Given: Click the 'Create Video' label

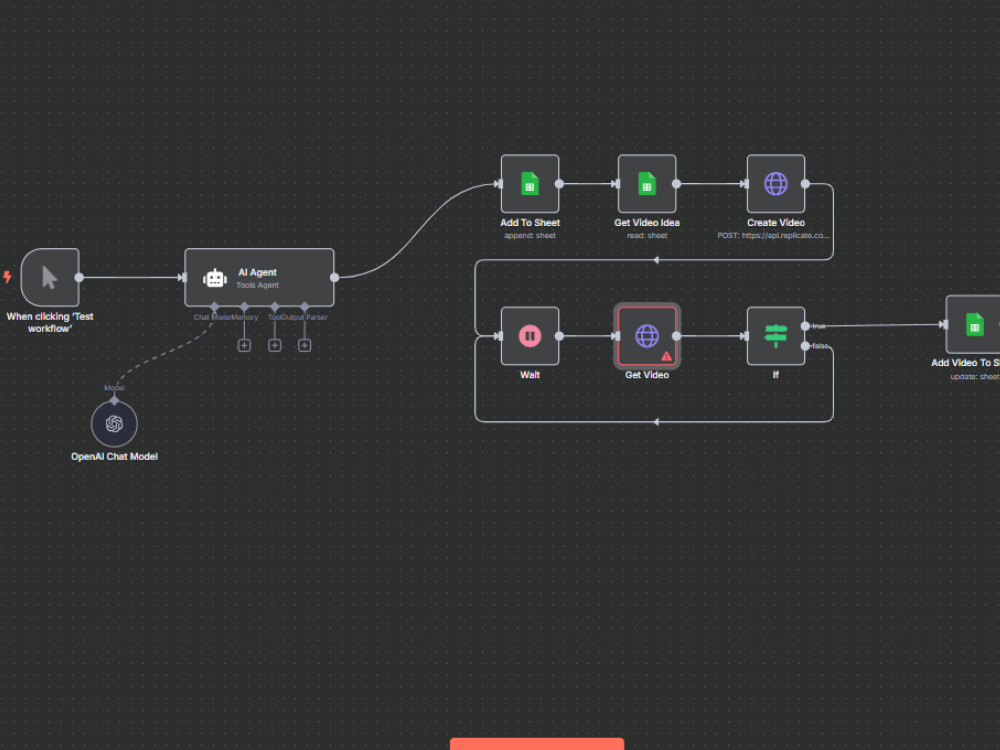Looking at the screenshot, I should tap(776, 223).
